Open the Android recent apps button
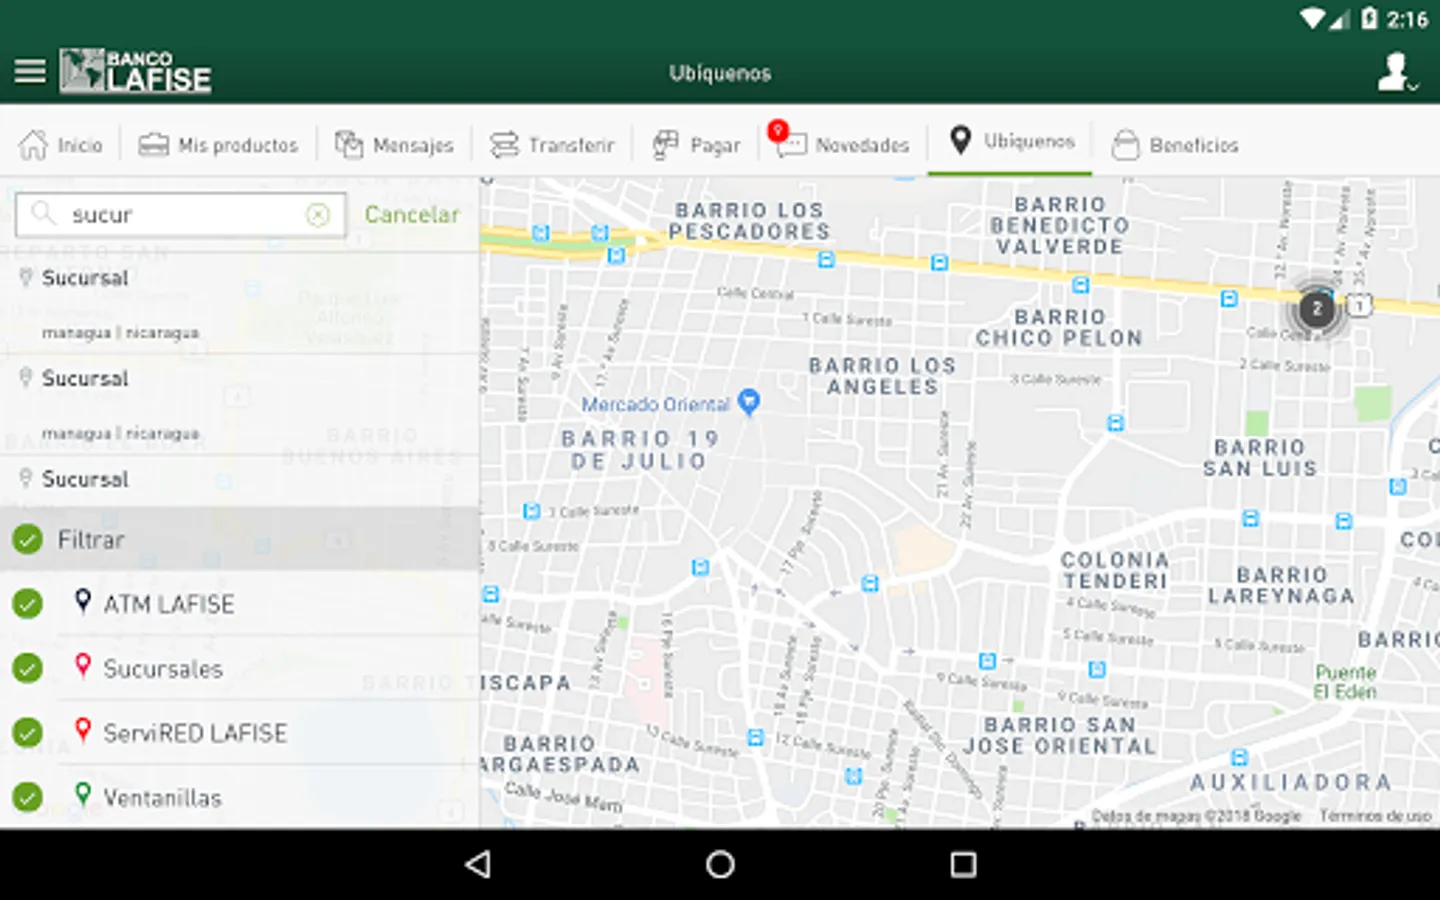Image resolution: width=1440 pixels, height=900 pixels. coord(963,864)
